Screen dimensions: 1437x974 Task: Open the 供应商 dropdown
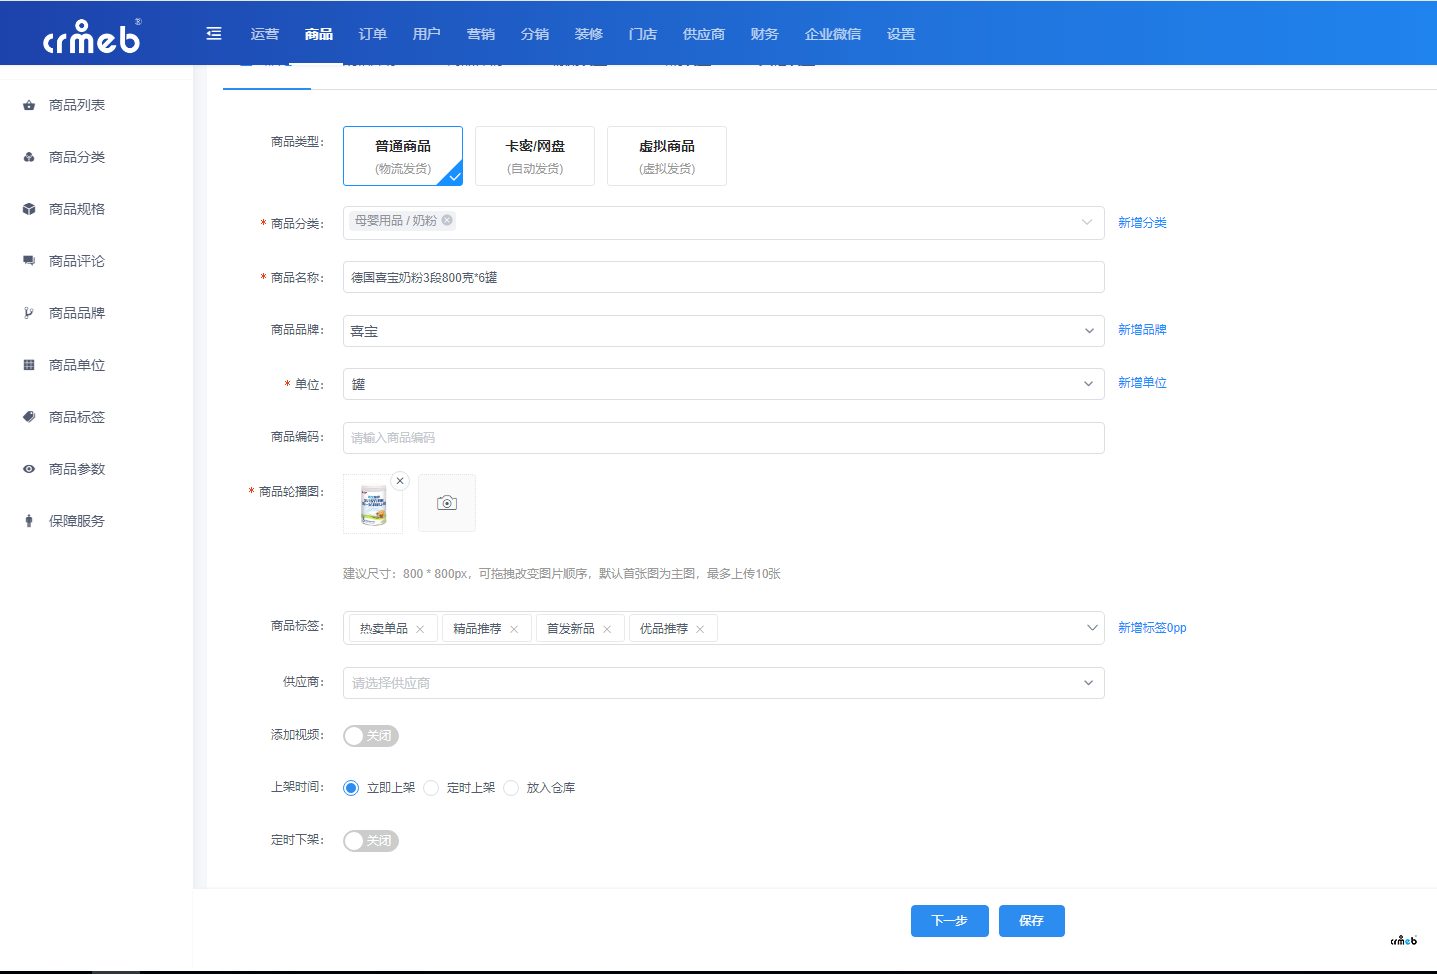pos(724,683)
